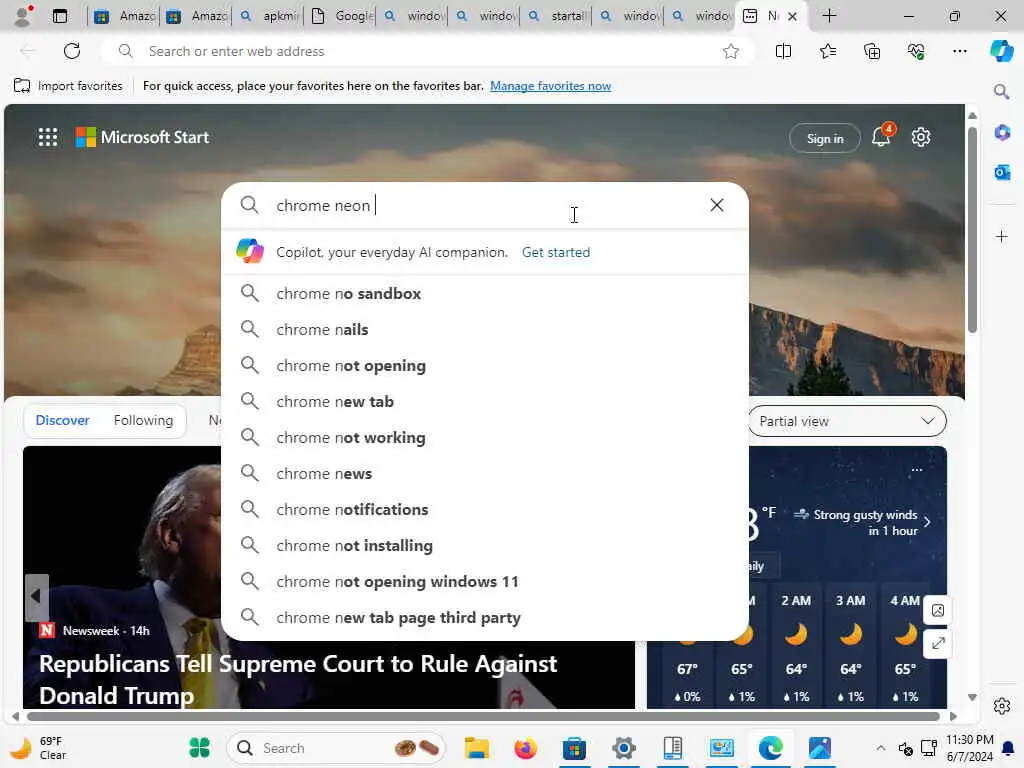This screenshot has height=768, width=1024.
Task: Open Outlook sidebar icon
Action: click(x=1002, y=172)
